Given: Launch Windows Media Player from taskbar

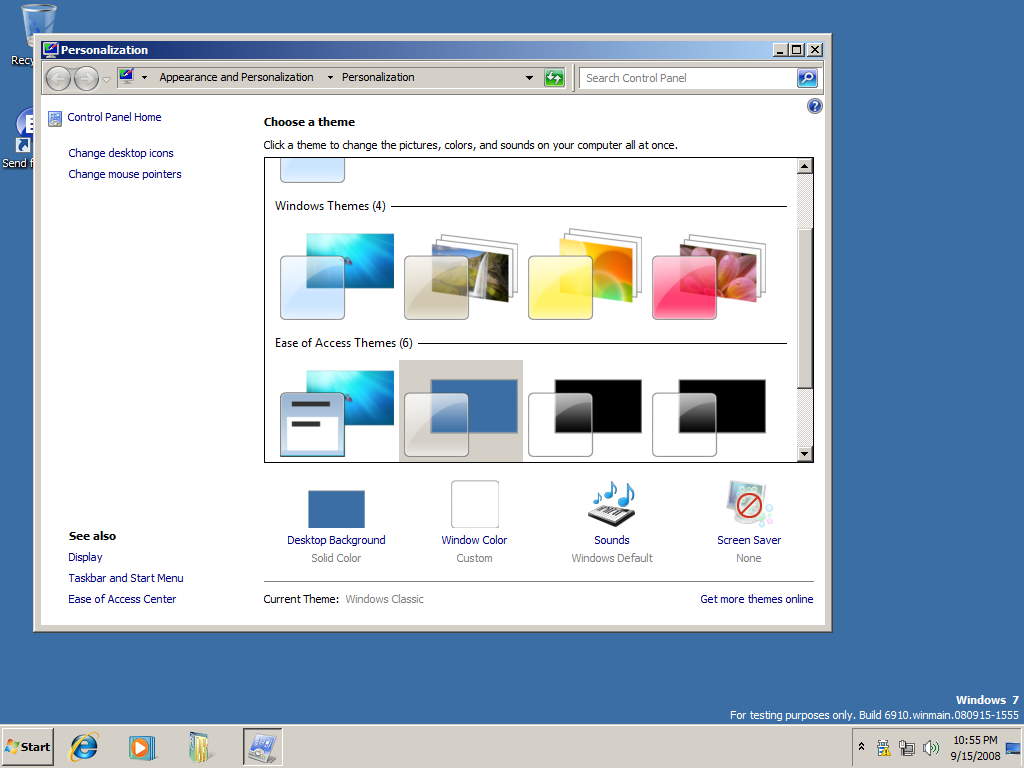Looking at the screenshot, I should (x=142, y=746).
